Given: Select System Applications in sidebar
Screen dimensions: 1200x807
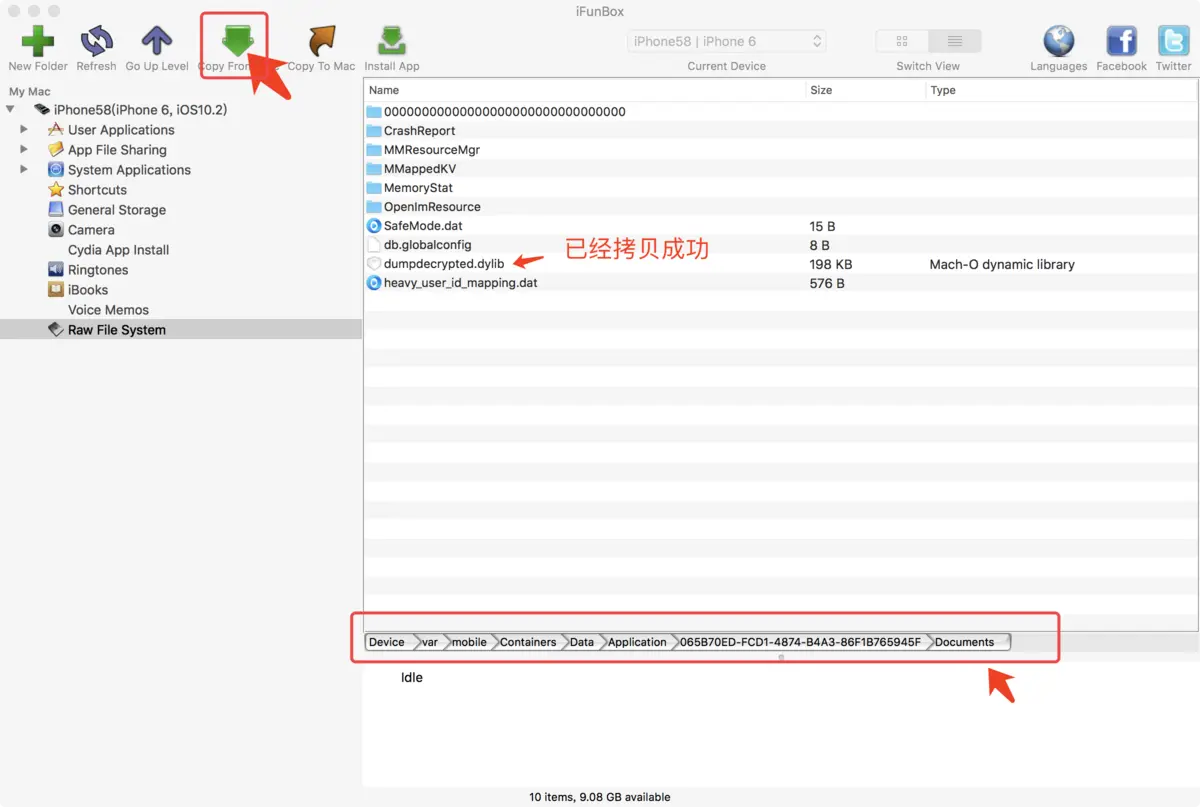Looking at the screenshot, I should click(129, 170).
